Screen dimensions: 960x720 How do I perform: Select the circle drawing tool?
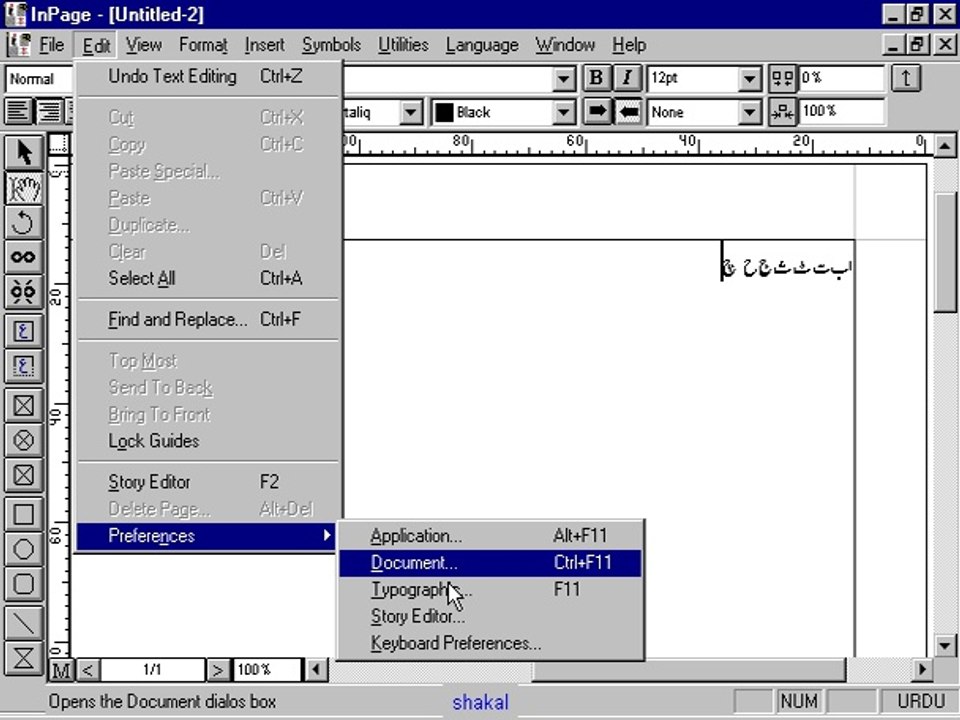coord(24,549)
